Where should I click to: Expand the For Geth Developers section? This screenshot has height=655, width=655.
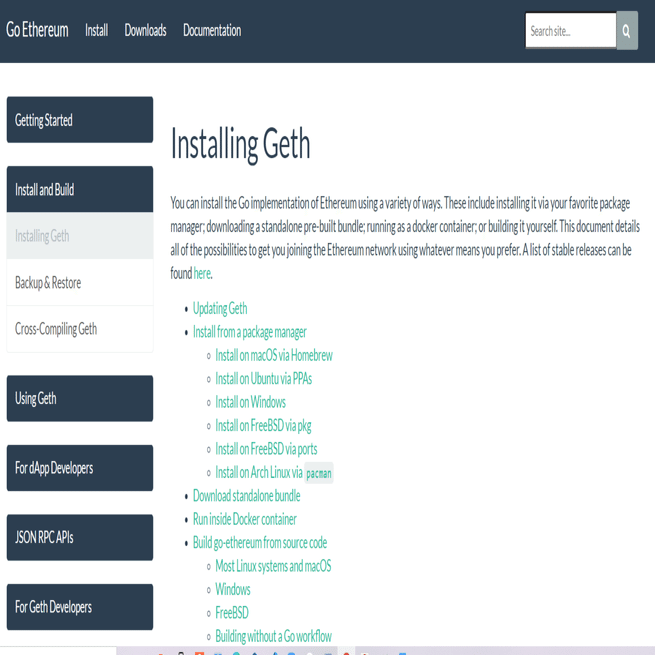point(80,607)
